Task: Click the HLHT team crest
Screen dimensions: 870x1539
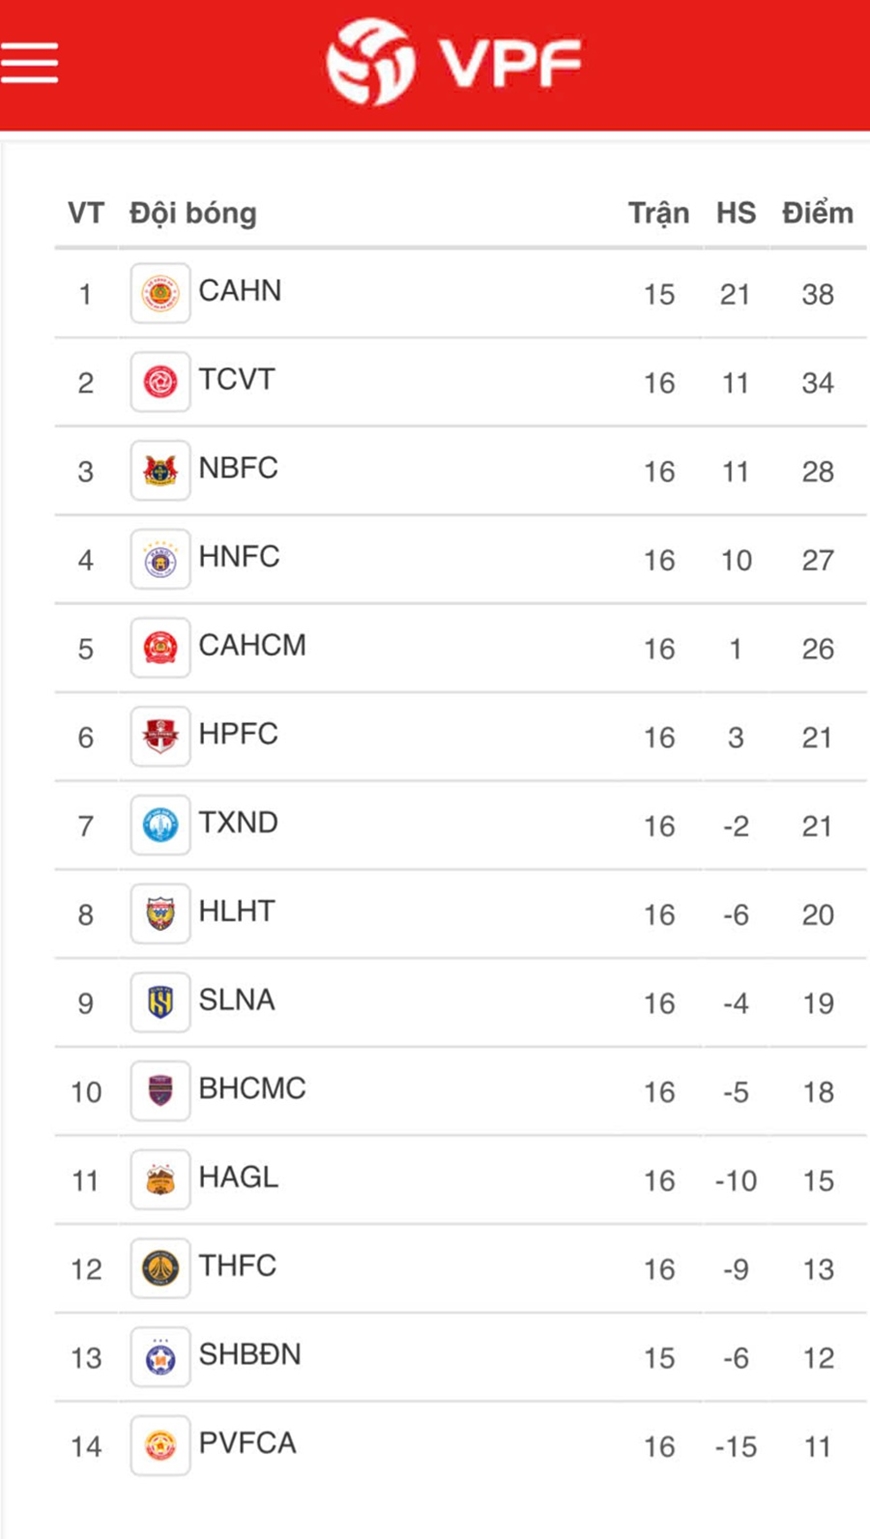Action: [160, 914]
